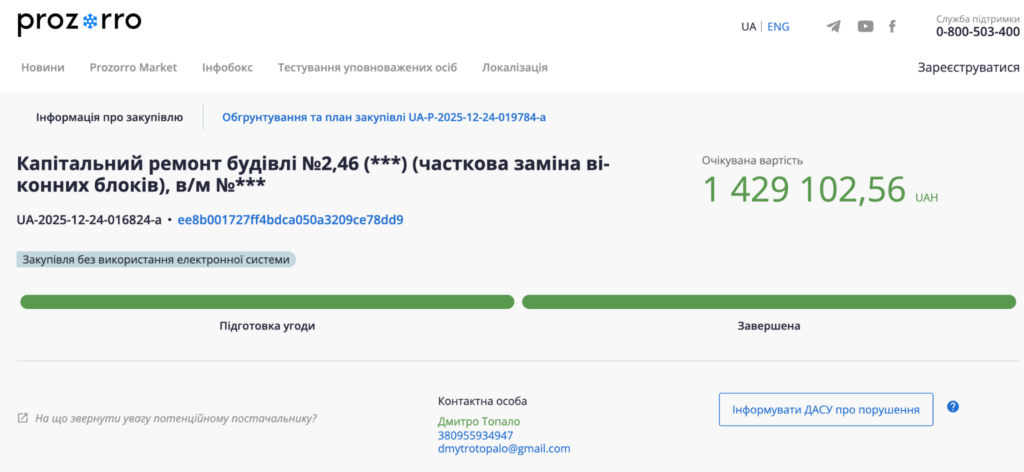This screenshot has width=1024, height=472.
Task: Open the Facebook page icon
Action: tap(892, 26)
